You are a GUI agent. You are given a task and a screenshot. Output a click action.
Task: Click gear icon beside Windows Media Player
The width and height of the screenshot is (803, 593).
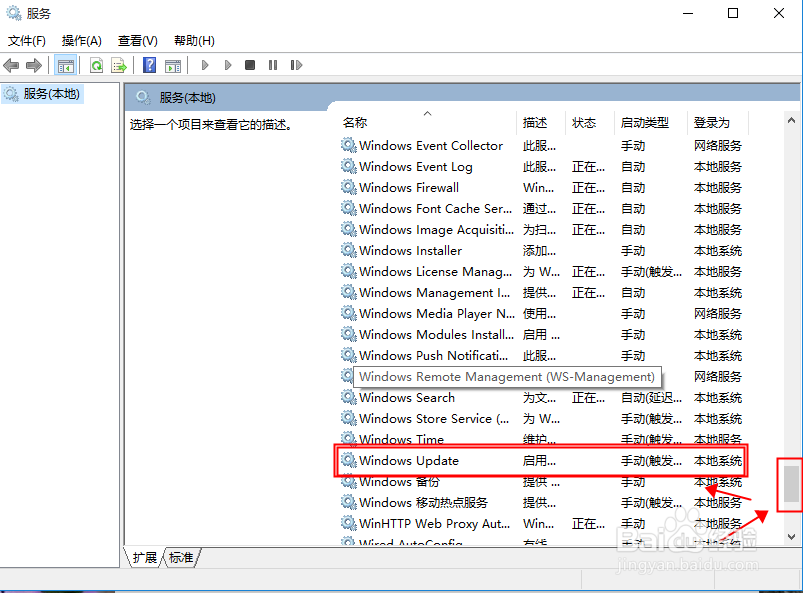(349, 313)
